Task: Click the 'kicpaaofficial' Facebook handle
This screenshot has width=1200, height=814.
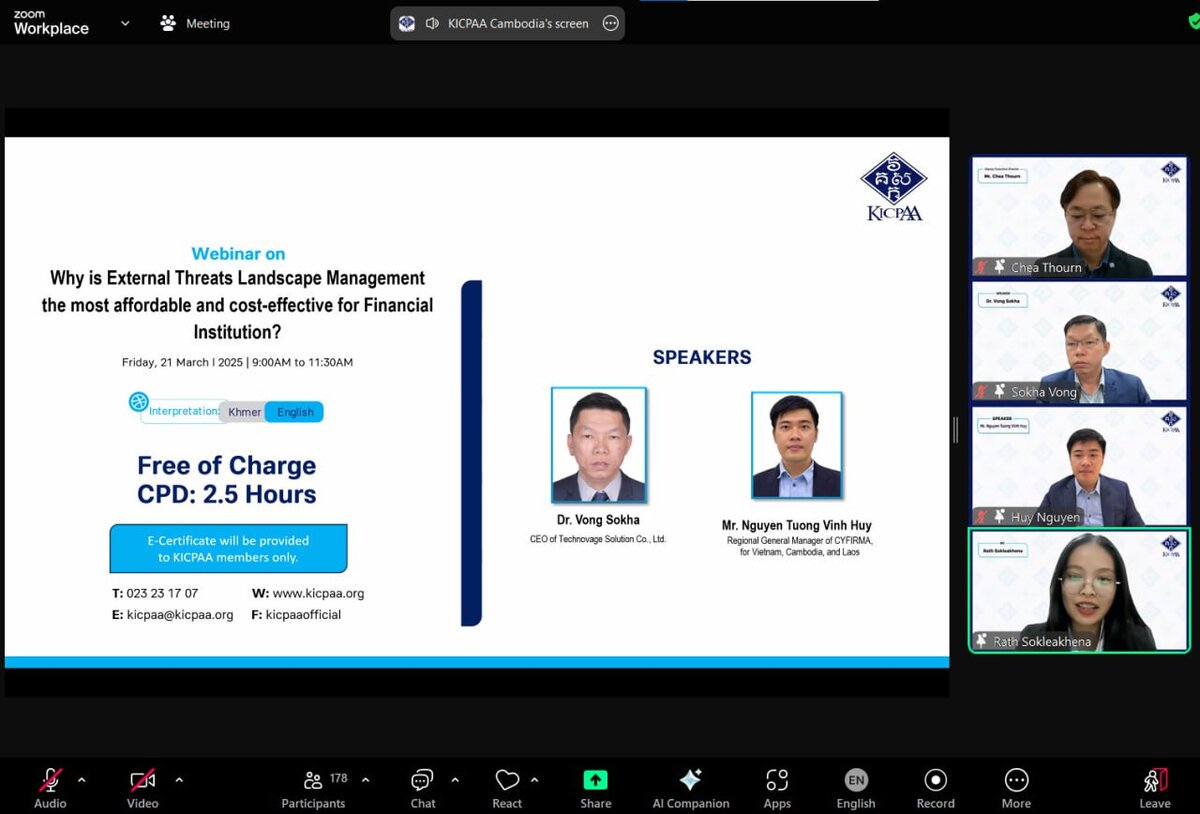Action: [303, 615]
